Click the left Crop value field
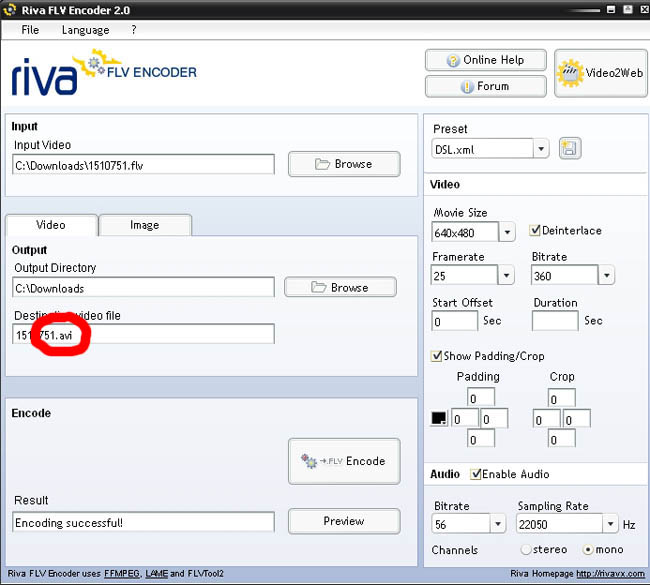 pos(546,419)
